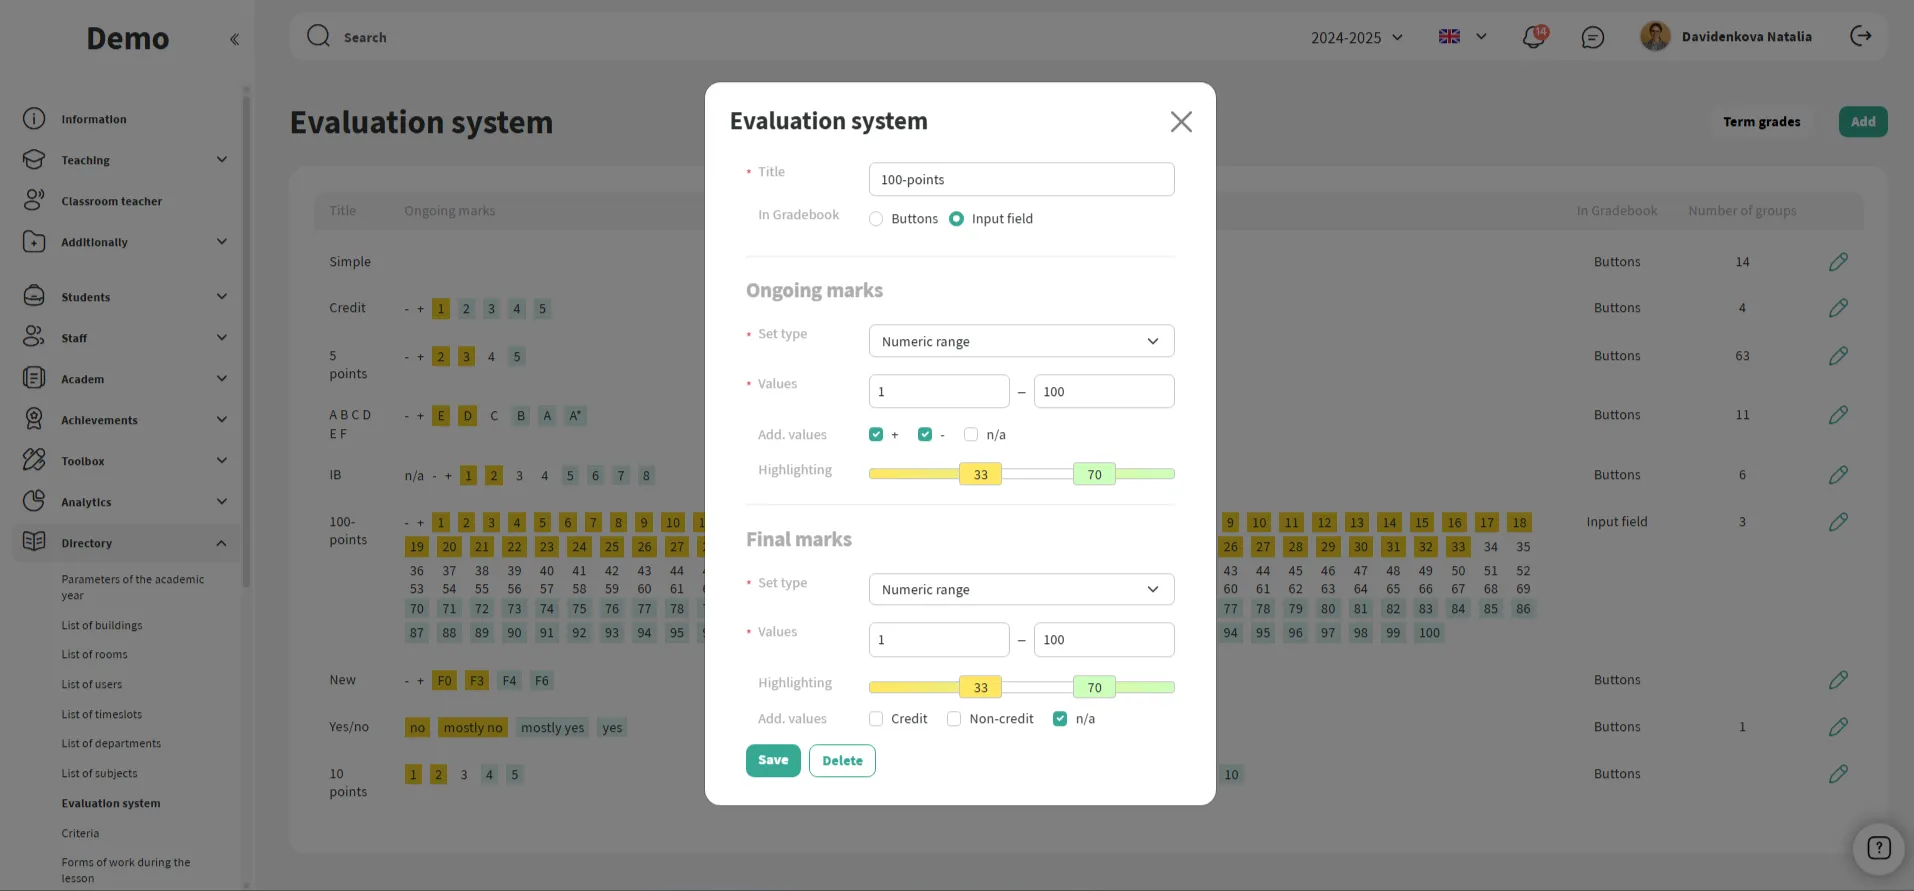
Task: Click the Title input field
Action: [1020, 180]
